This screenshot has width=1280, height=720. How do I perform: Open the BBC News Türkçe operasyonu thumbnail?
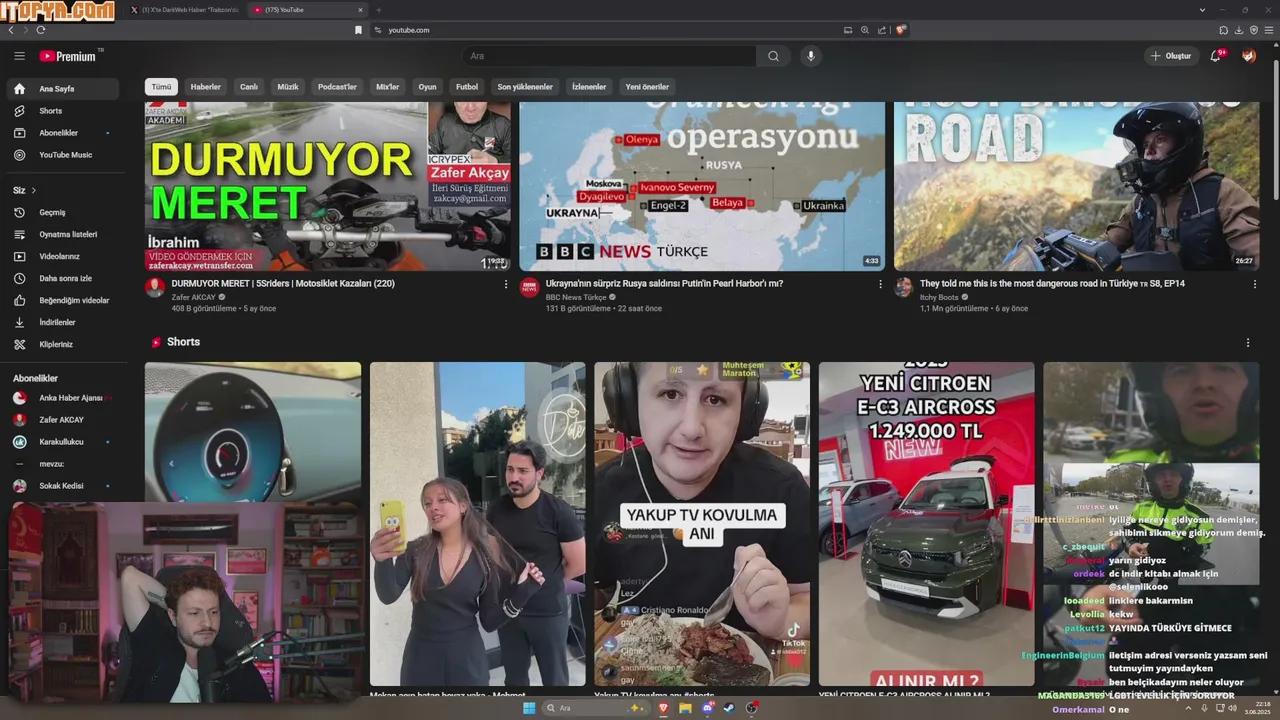click(x=702, y=186)
